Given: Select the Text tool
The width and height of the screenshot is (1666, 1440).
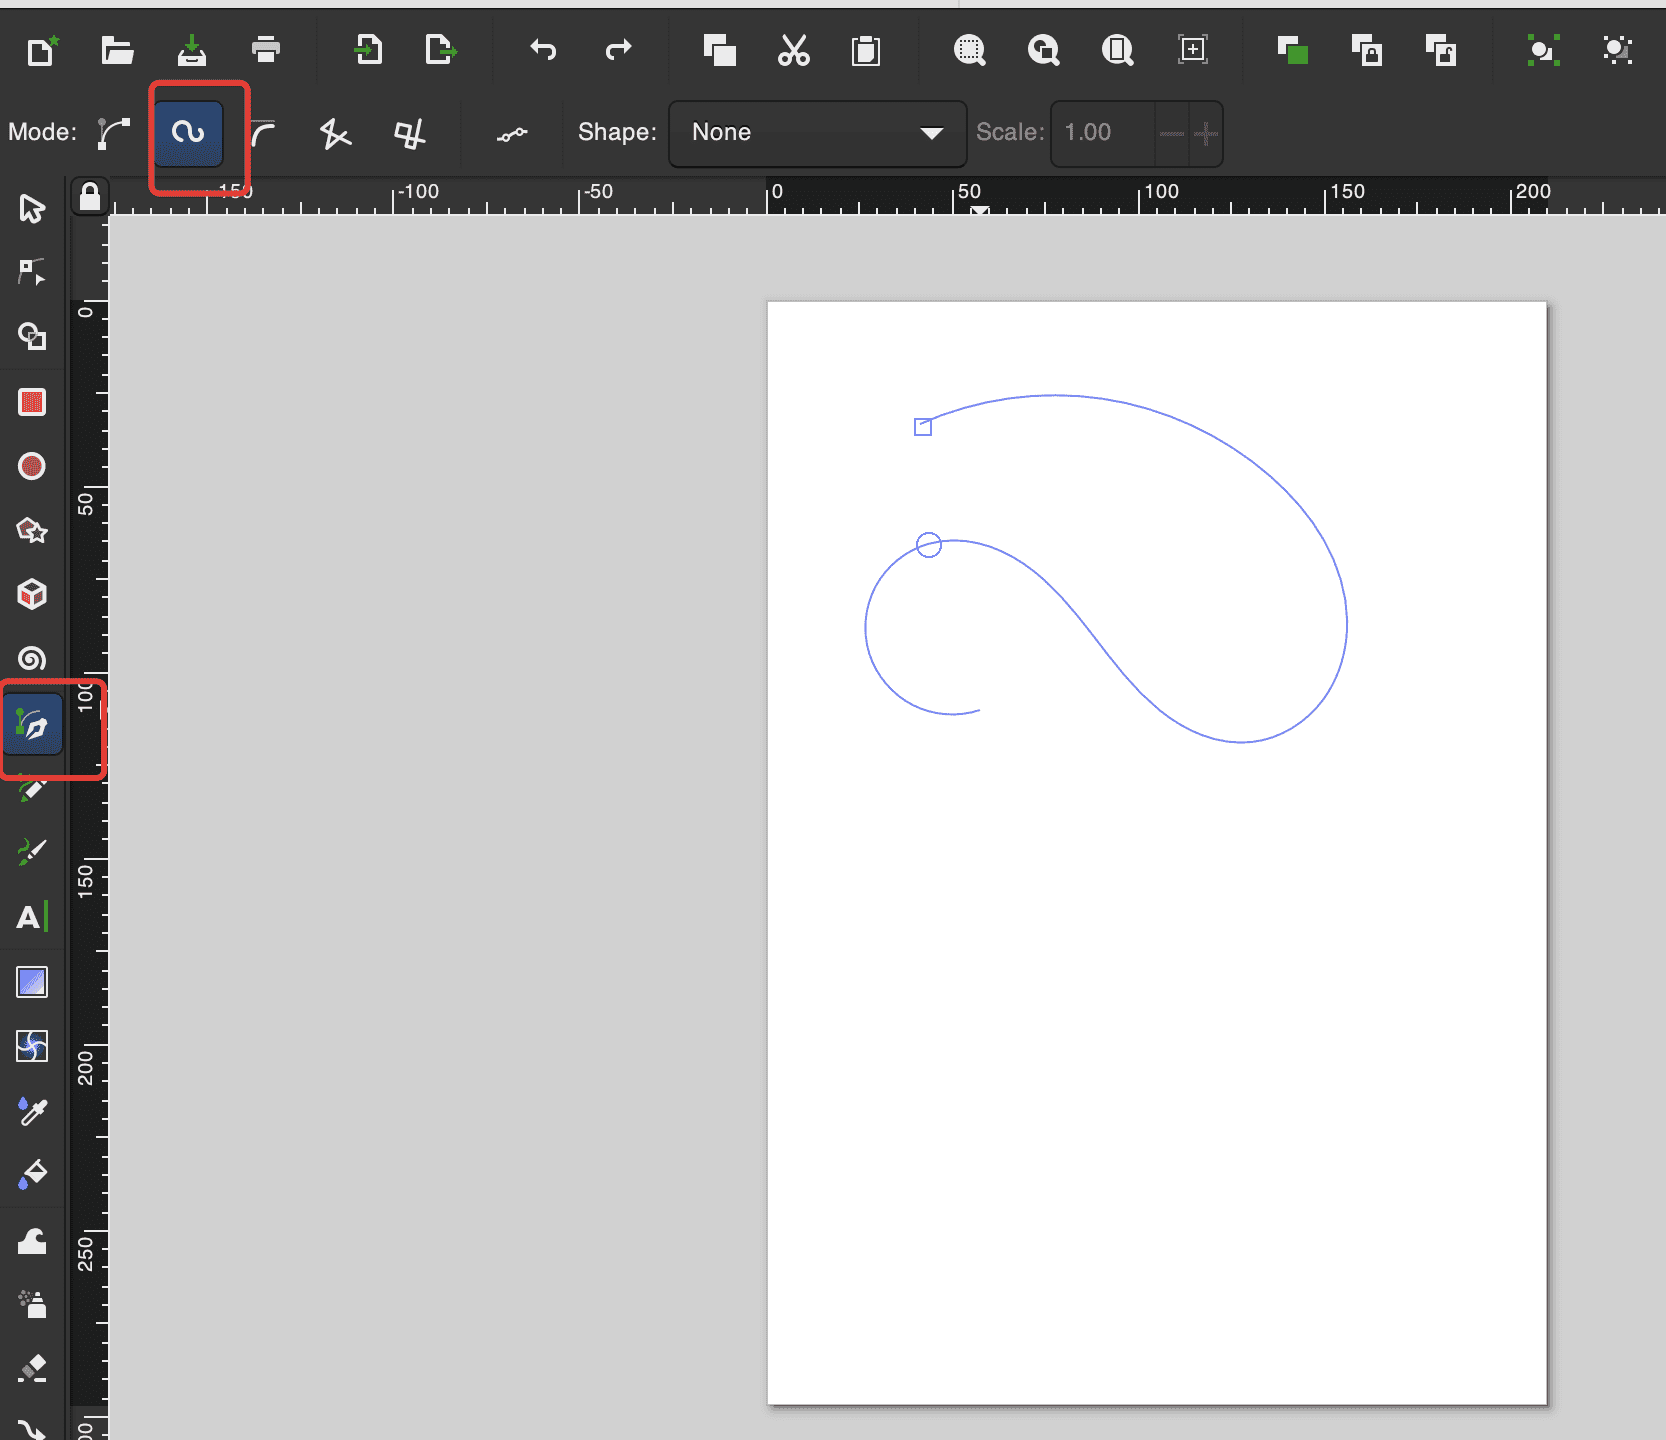Looking at the screenshot, I should [x=32, y=916].
